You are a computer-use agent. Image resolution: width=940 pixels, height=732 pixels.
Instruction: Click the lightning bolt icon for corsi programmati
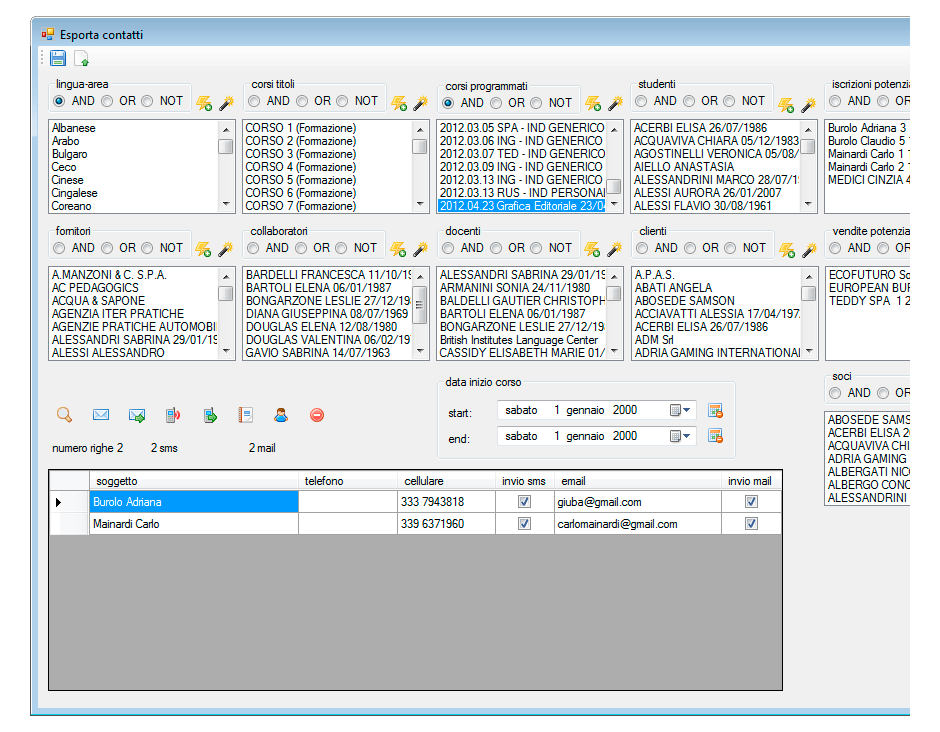tap(593, 103)
